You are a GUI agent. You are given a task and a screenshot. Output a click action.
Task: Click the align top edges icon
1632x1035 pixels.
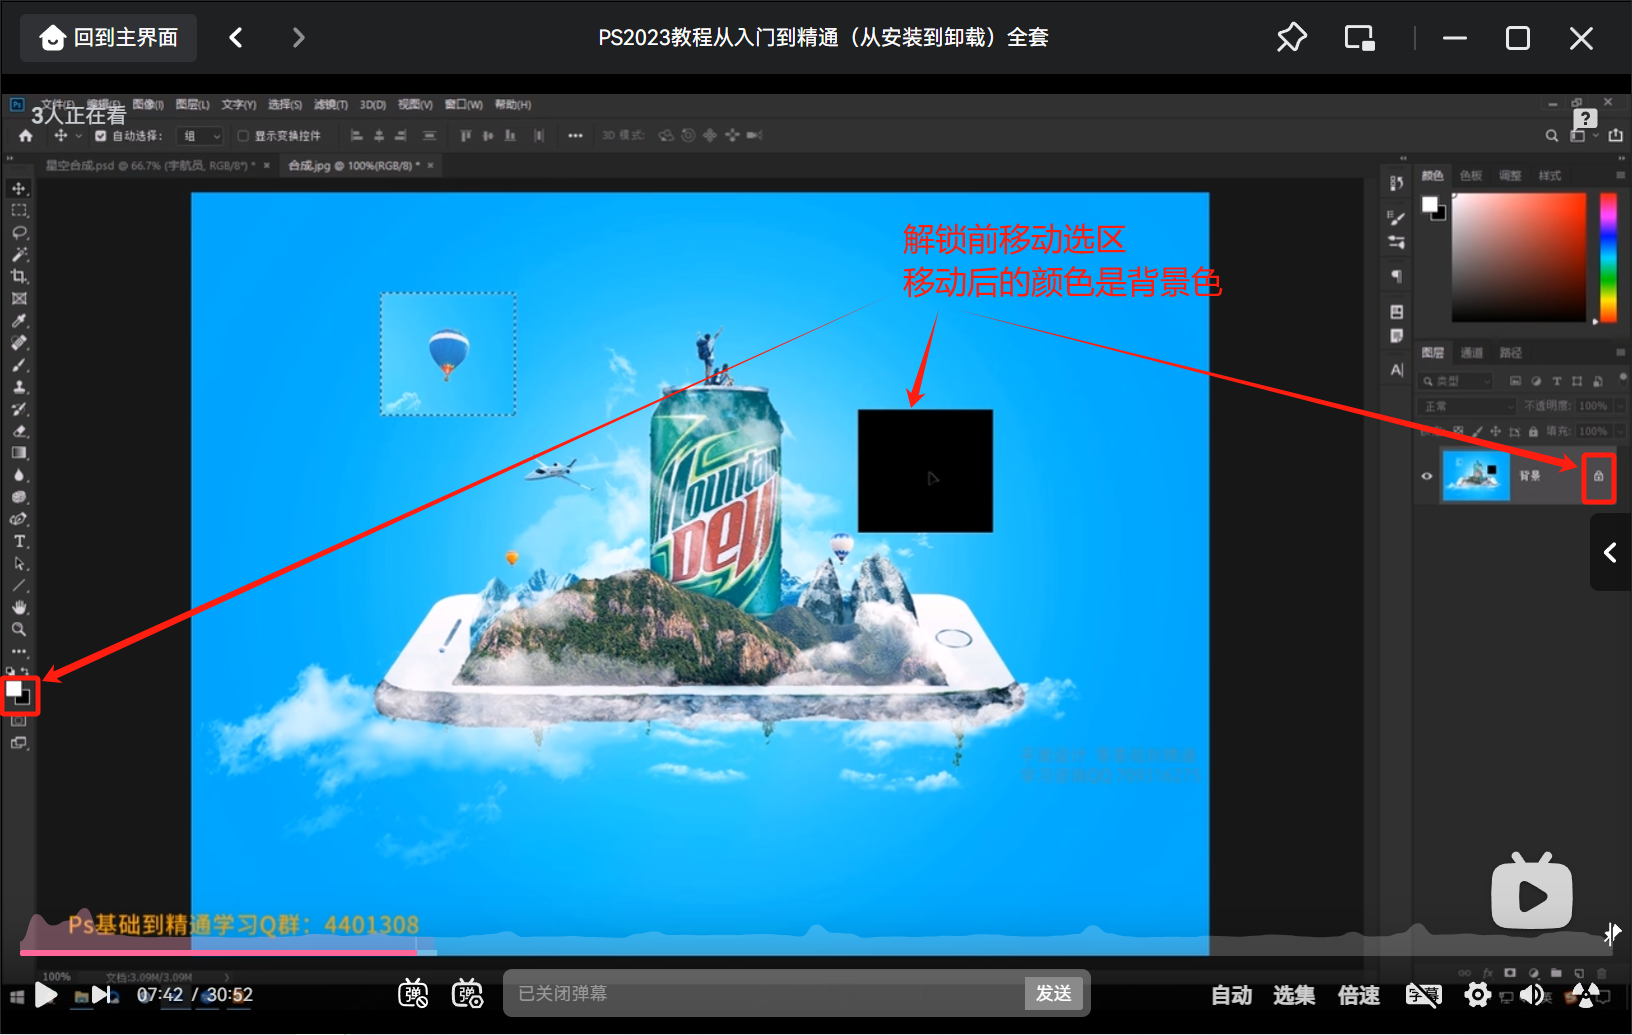466,136
